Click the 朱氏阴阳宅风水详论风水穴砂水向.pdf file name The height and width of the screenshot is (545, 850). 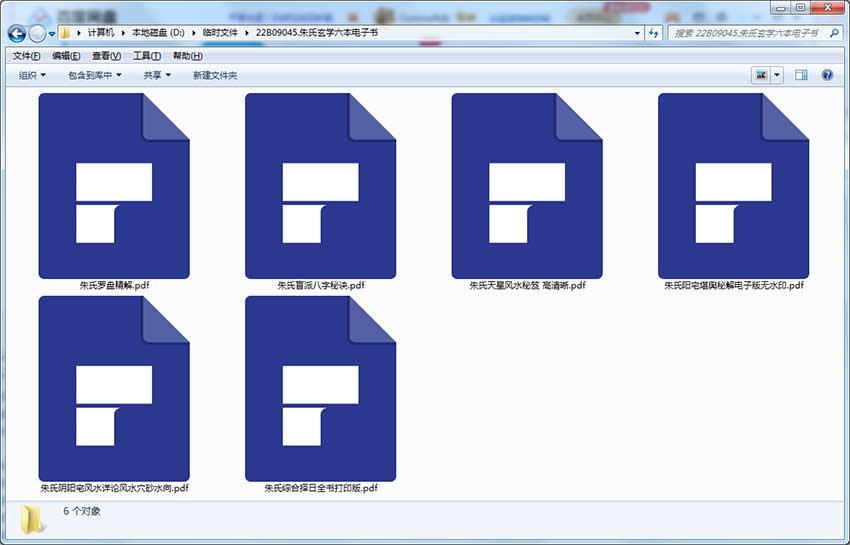click(x=114, y=488)
